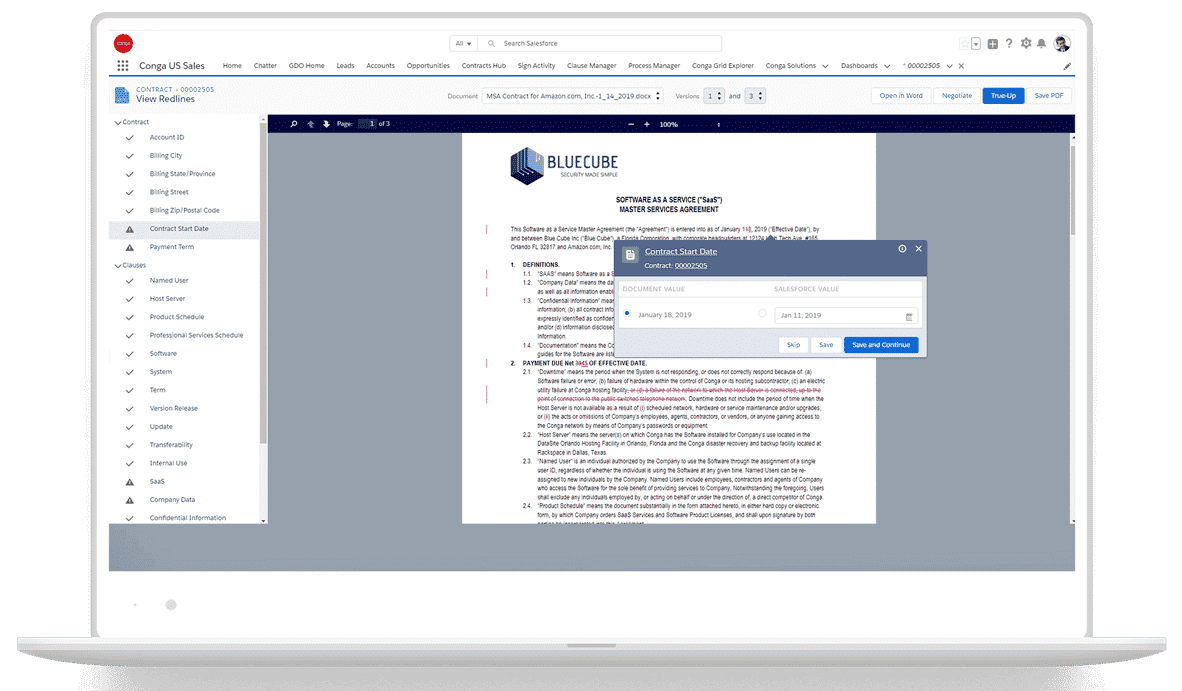1182x691 pixels.
Task: Switch to the Clause Manager tab
Action: (591, 66)
